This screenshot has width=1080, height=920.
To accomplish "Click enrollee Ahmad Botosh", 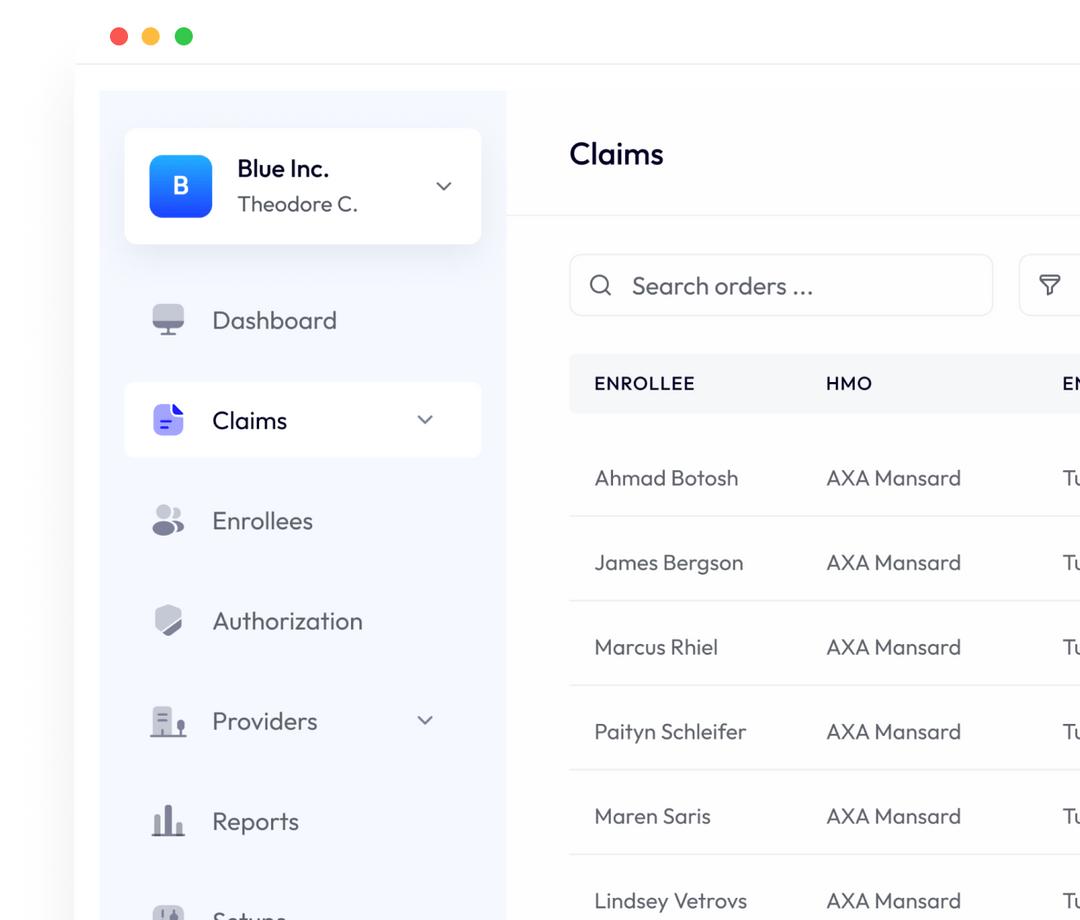I will point(666,478).
